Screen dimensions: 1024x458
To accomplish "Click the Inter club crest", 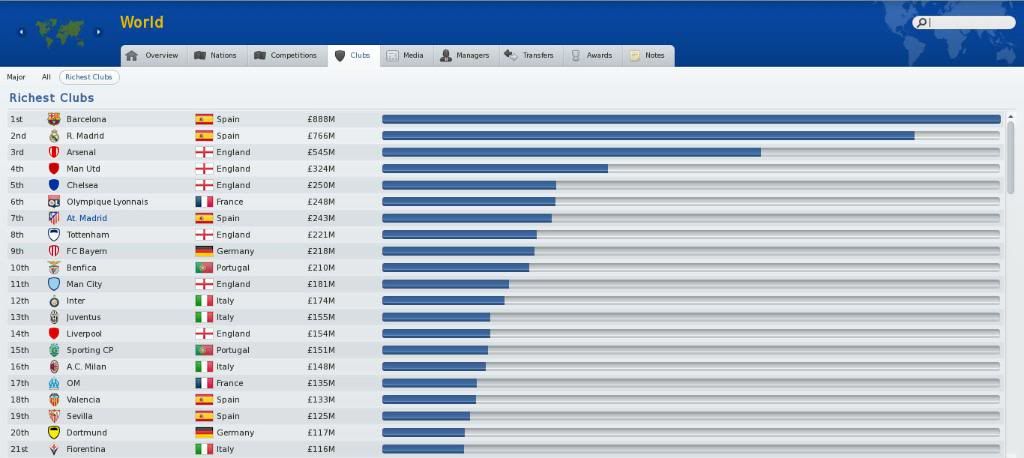I will click(x=54, y=301).
